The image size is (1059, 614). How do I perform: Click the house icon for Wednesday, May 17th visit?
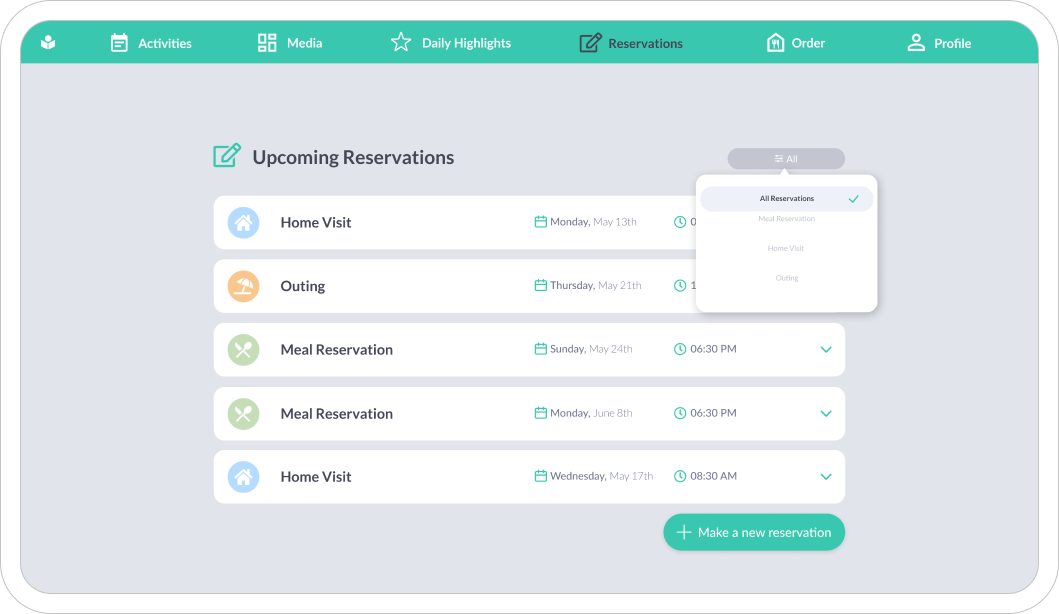coord(243,477)
